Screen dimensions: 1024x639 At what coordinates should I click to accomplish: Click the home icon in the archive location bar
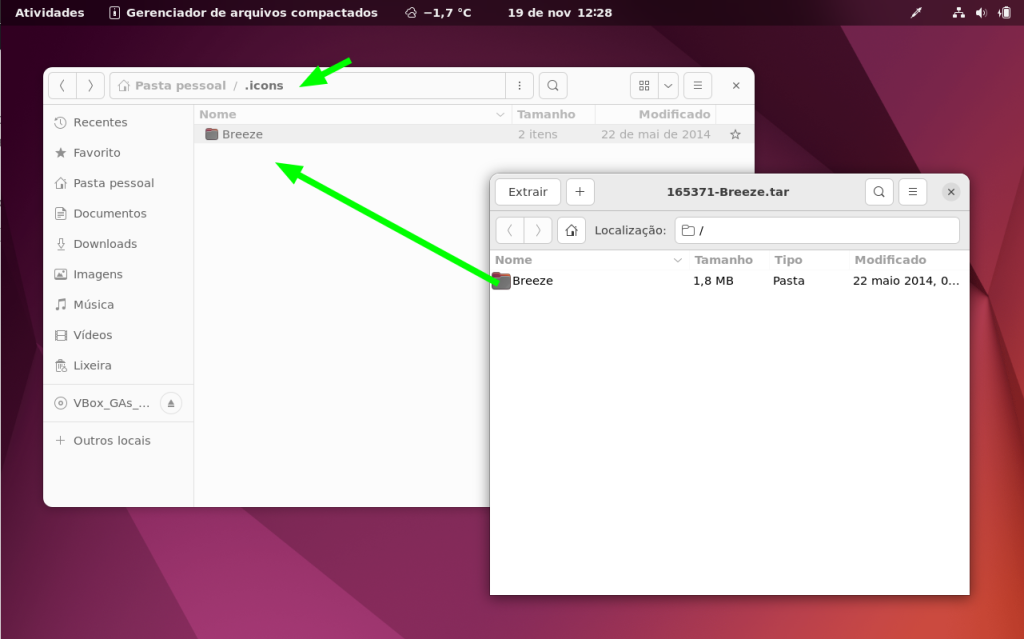(570, 230)
